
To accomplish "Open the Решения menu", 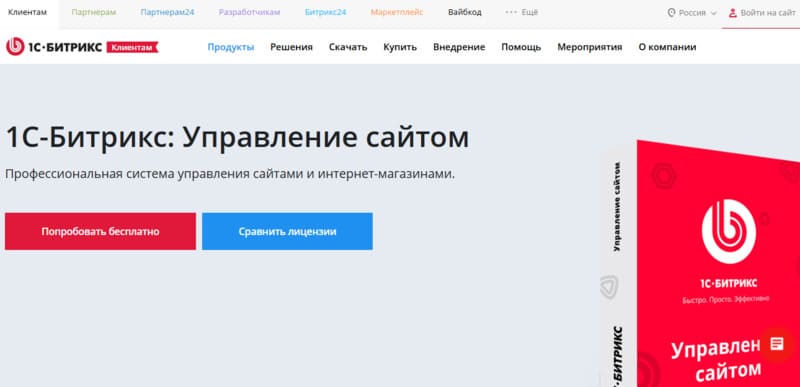I will (291, 47).
